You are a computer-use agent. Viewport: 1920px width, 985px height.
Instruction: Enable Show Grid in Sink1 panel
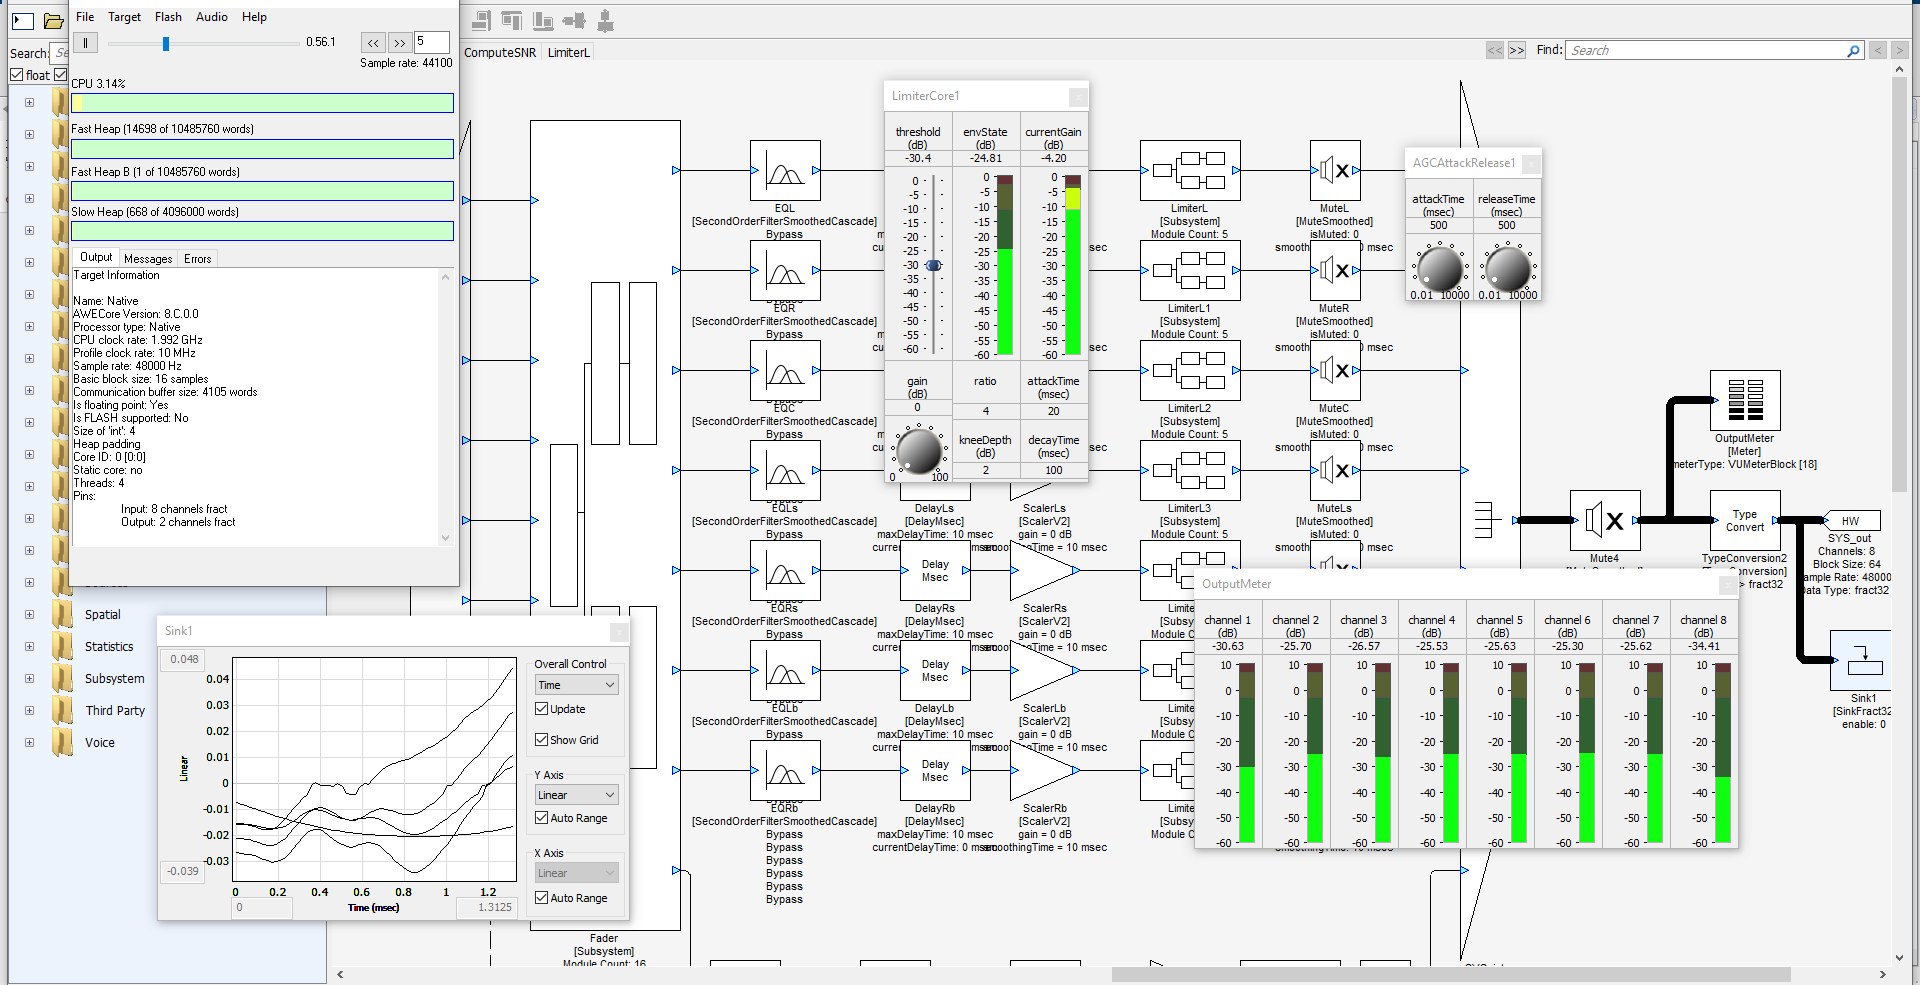pos(541,740)
